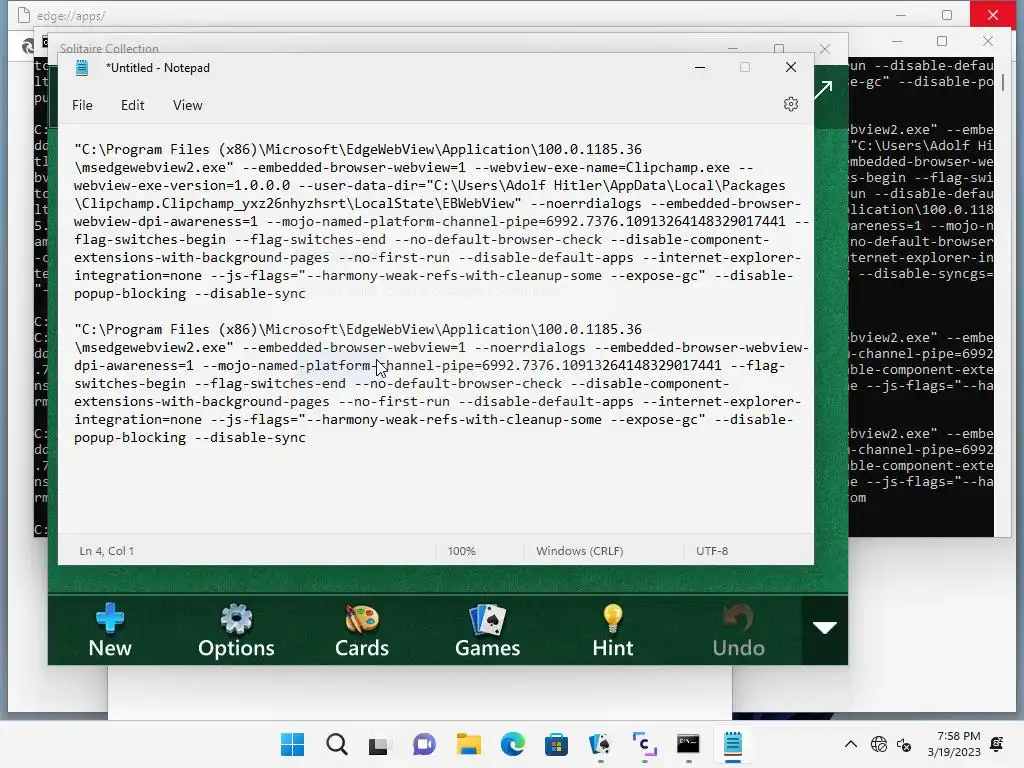Viewport: 1024px width, 768px height.
Task: Click the edge://apps/ address text
Action: pyautogui.click(x=71, y=16)
